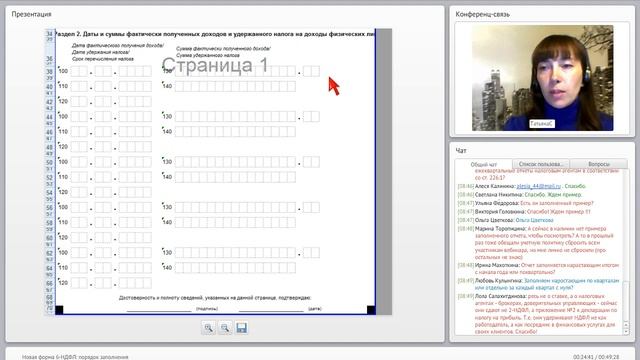Select Ирина Махоткина's chat message
This screenshot has height=360, width=640.
point(538,269)
